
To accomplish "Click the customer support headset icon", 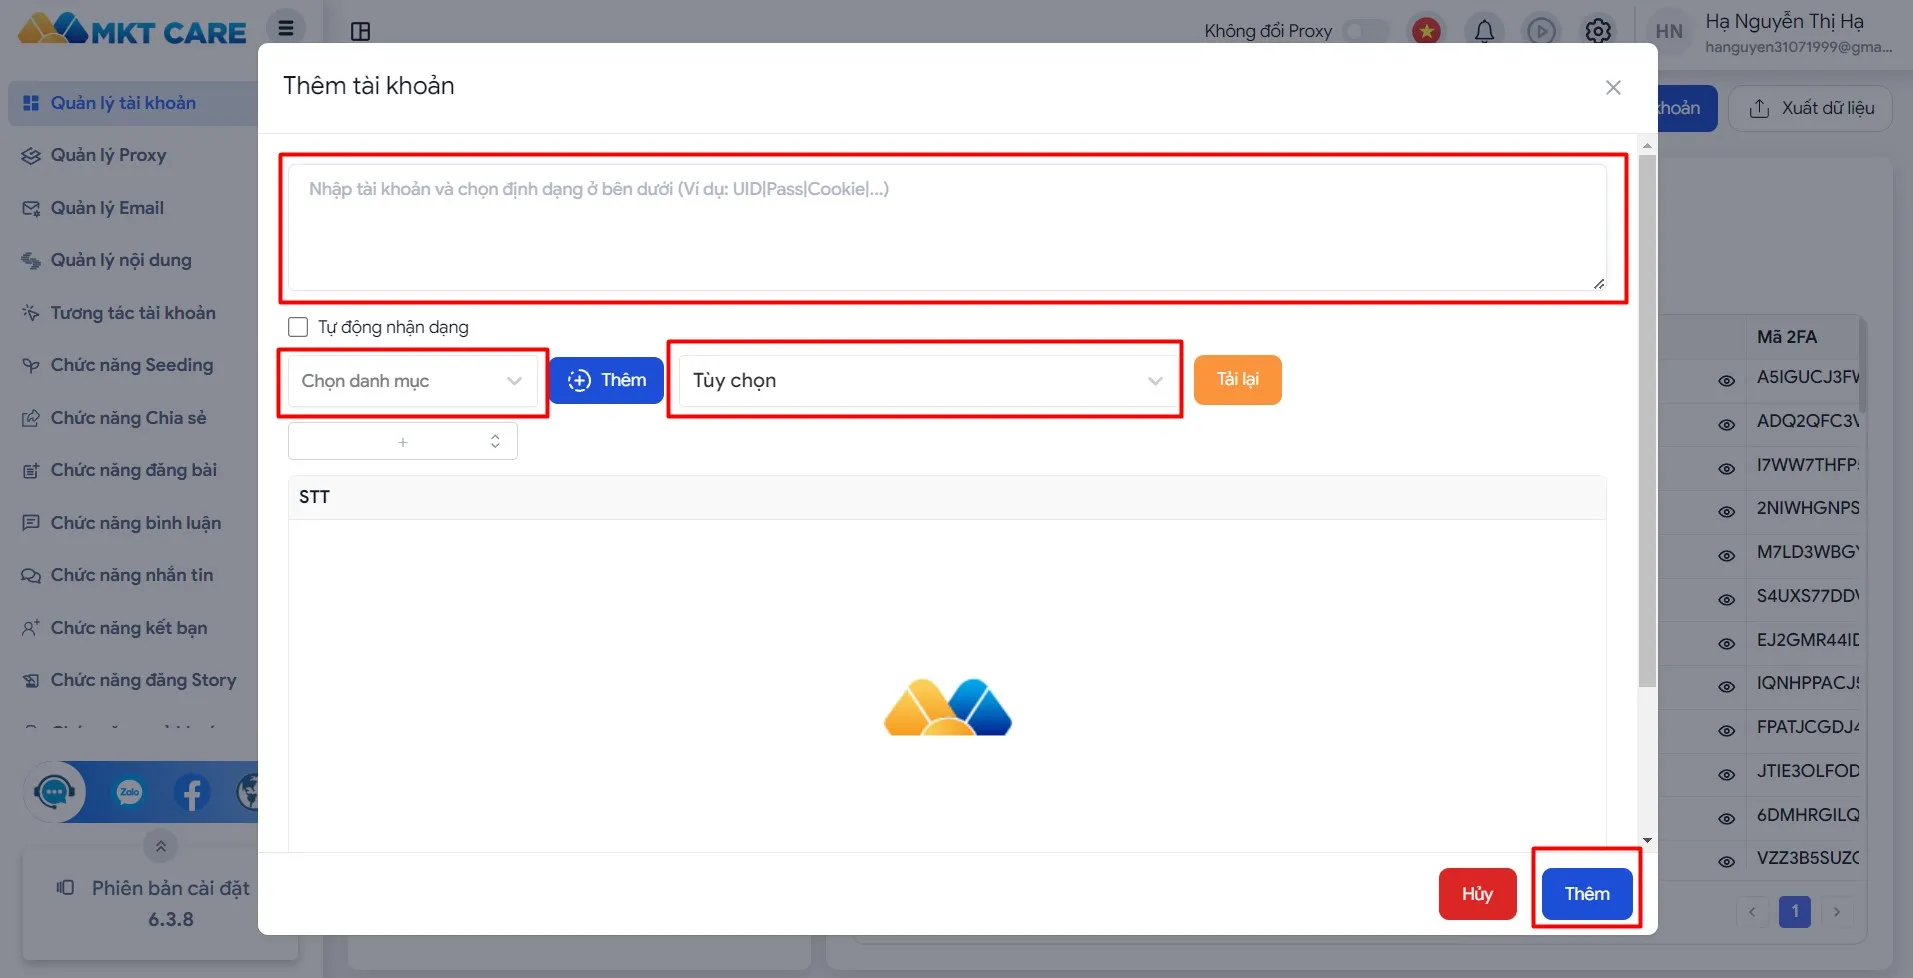I will tap(54, 792).
